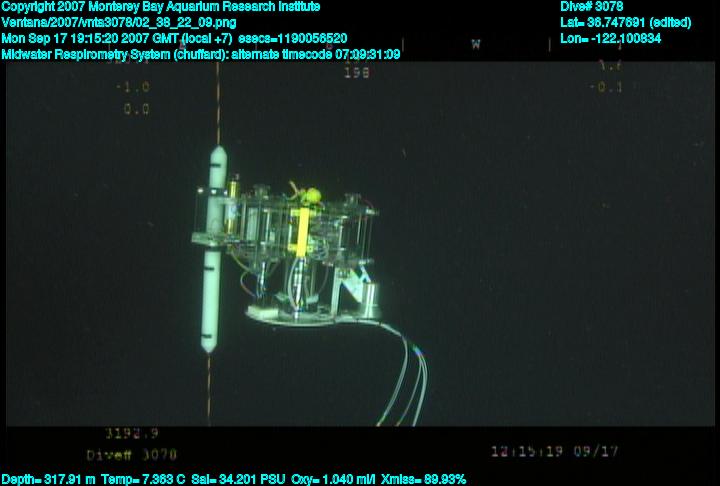Screen dimensions: 720x486
Task: Click the Depth= 317.91 m reading
Action: 49,480
